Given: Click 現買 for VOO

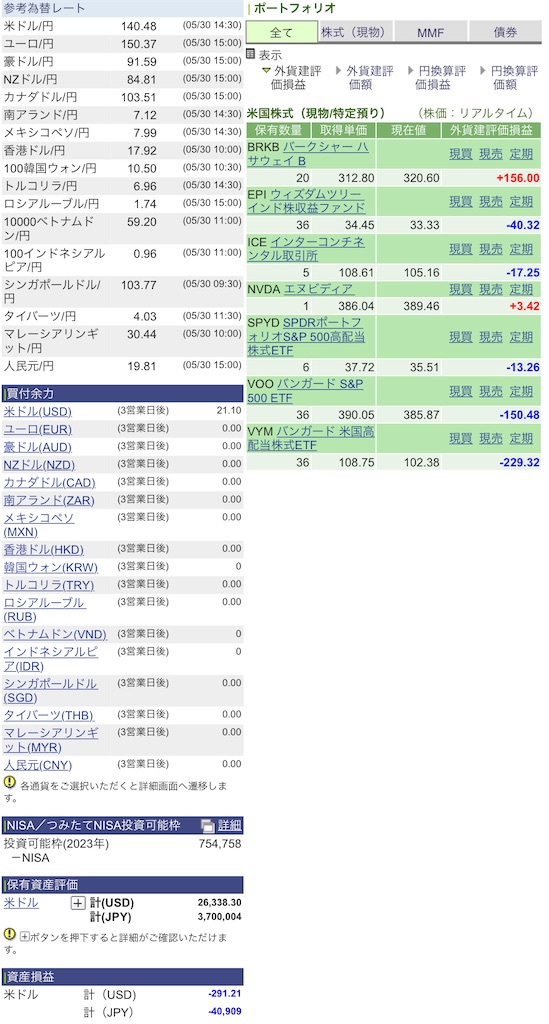Looking at the screenshot, I should click(x=461, y=391).
